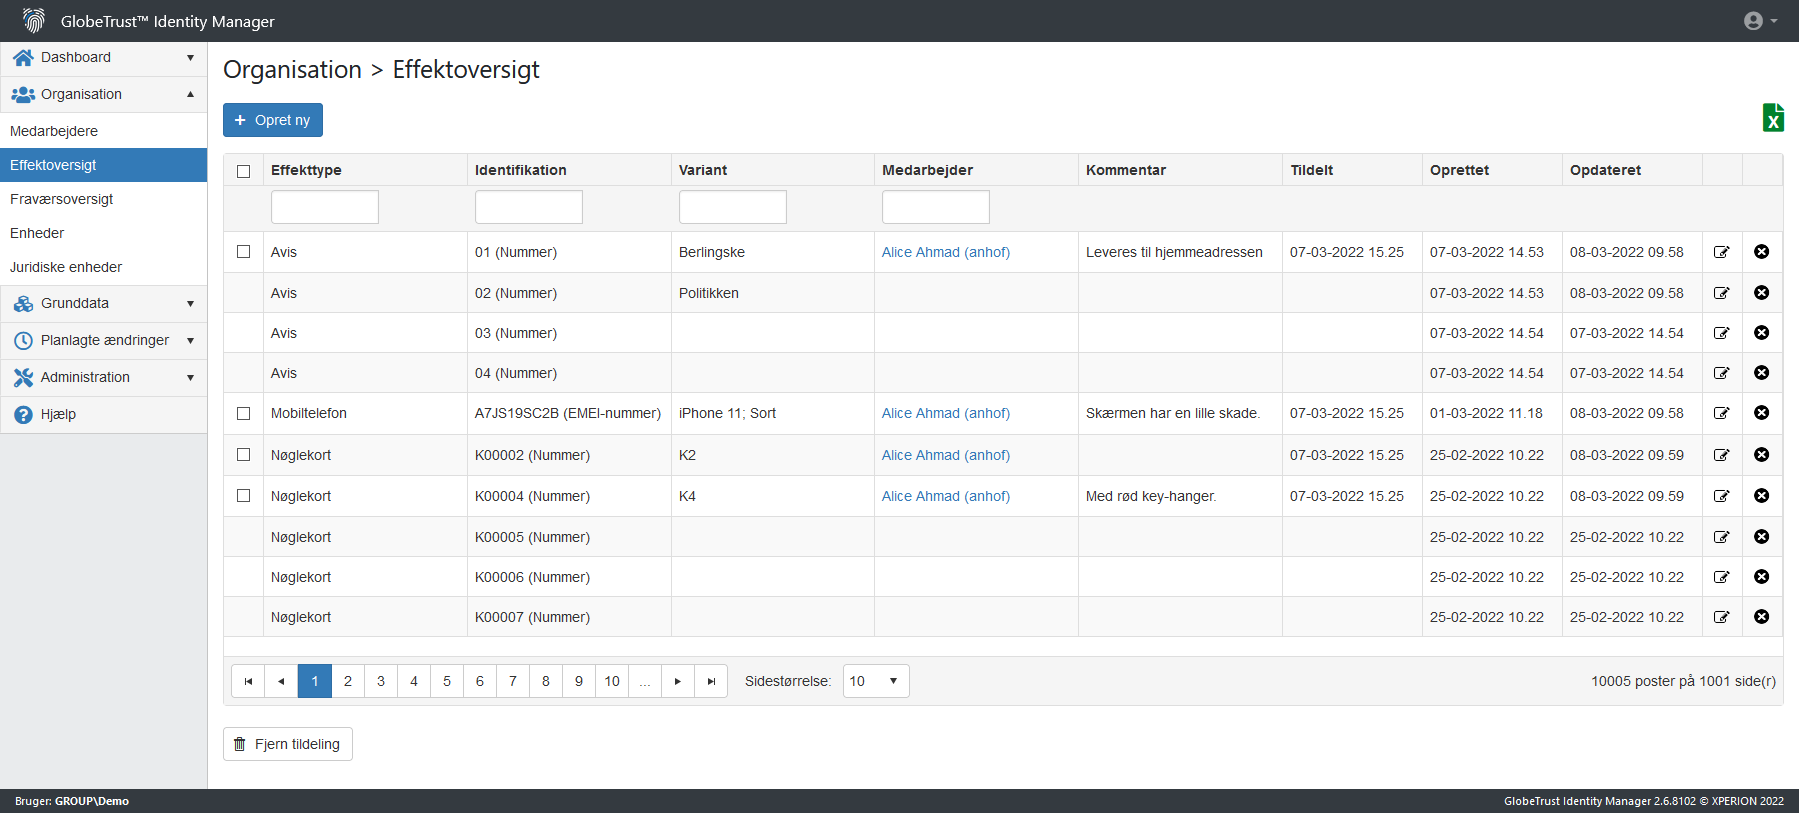This screenshot has width=1799, height=813.
Task: Open Medarbejdere in the sidebar
Action: coord(104,131)
